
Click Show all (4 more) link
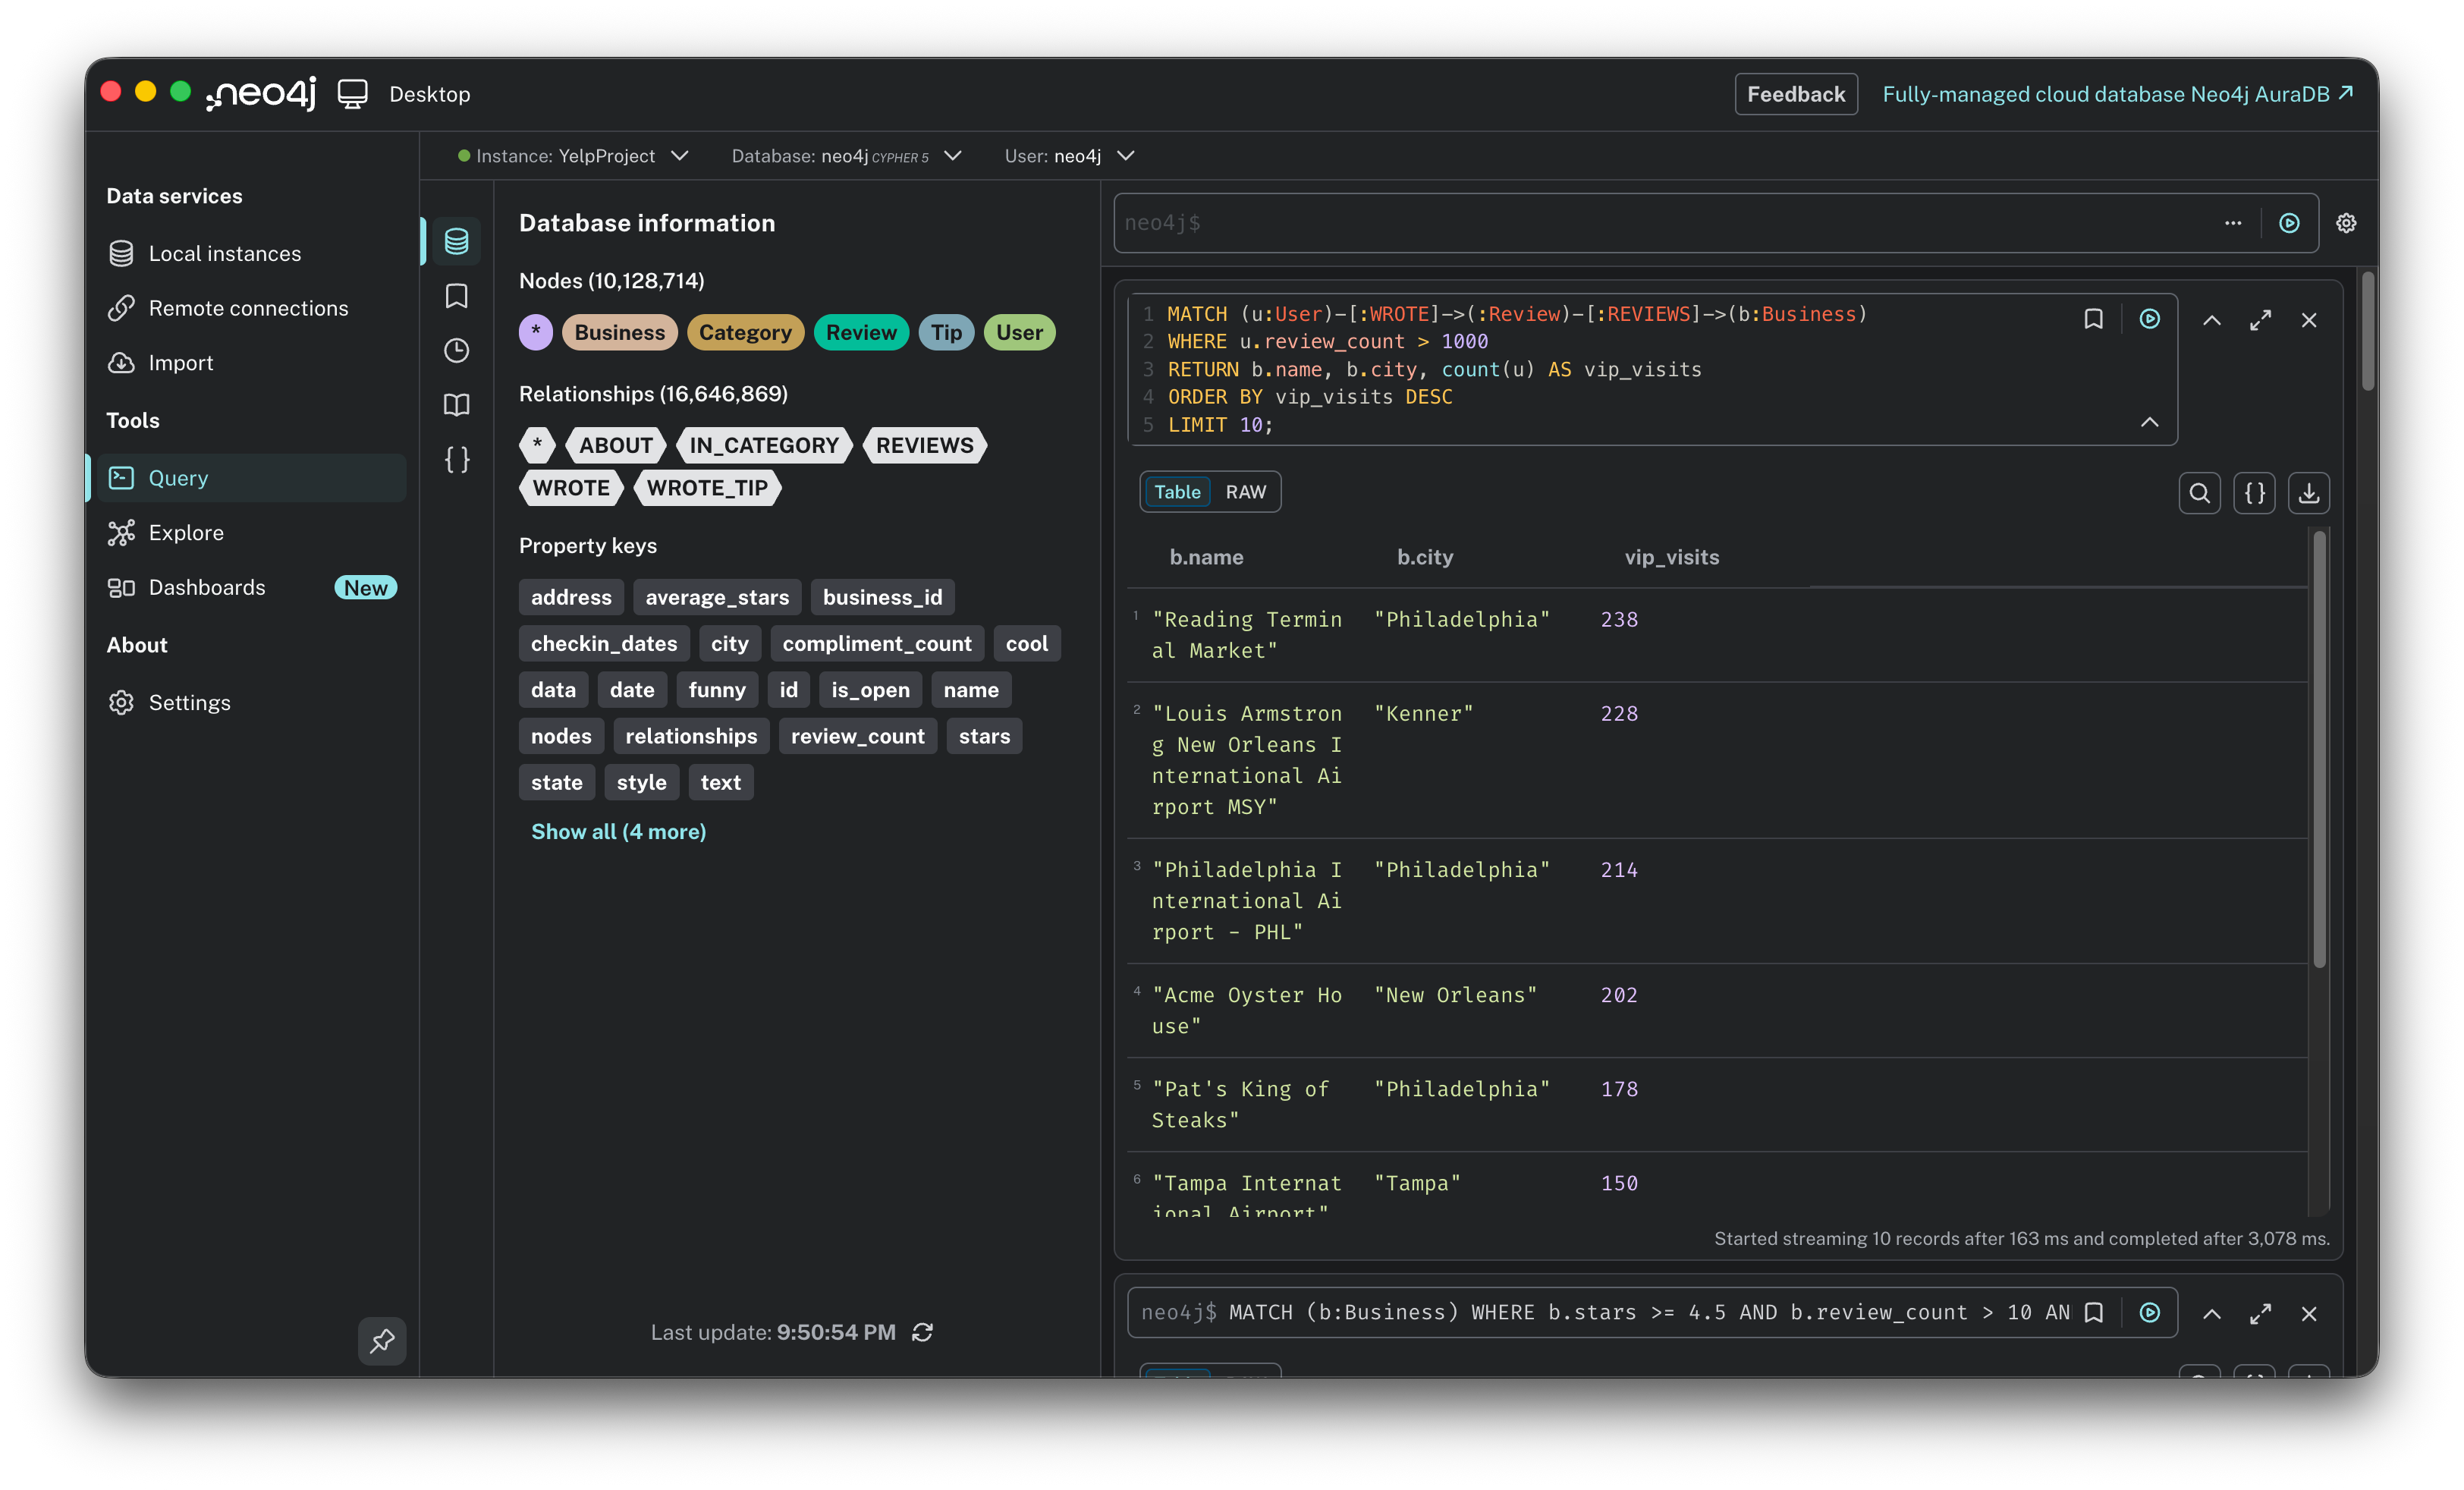(618, 831)
